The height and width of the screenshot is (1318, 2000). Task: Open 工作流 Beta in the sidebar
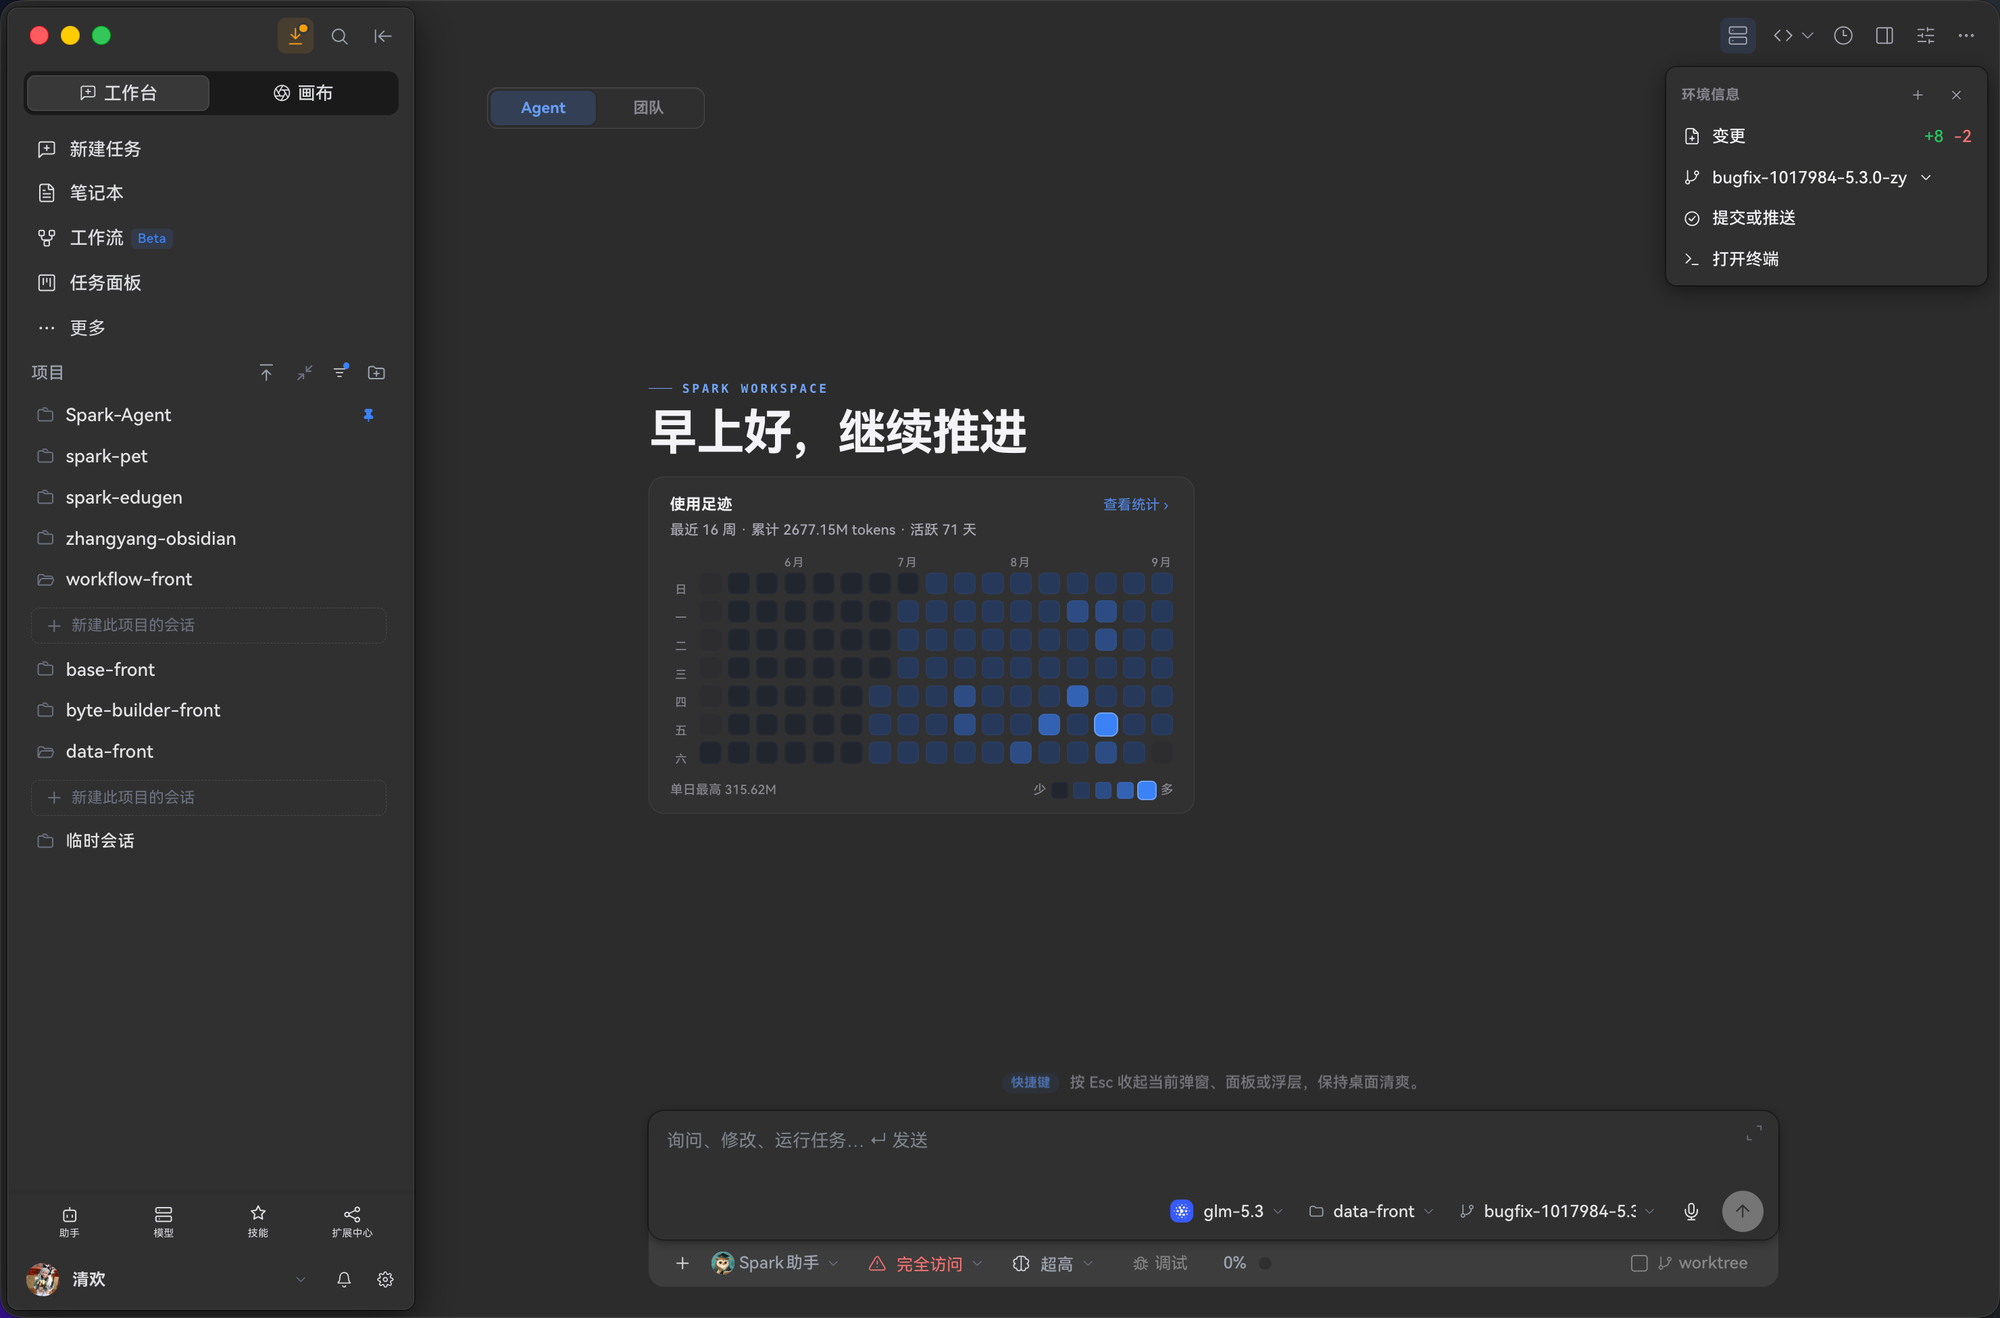coord(208,238)
